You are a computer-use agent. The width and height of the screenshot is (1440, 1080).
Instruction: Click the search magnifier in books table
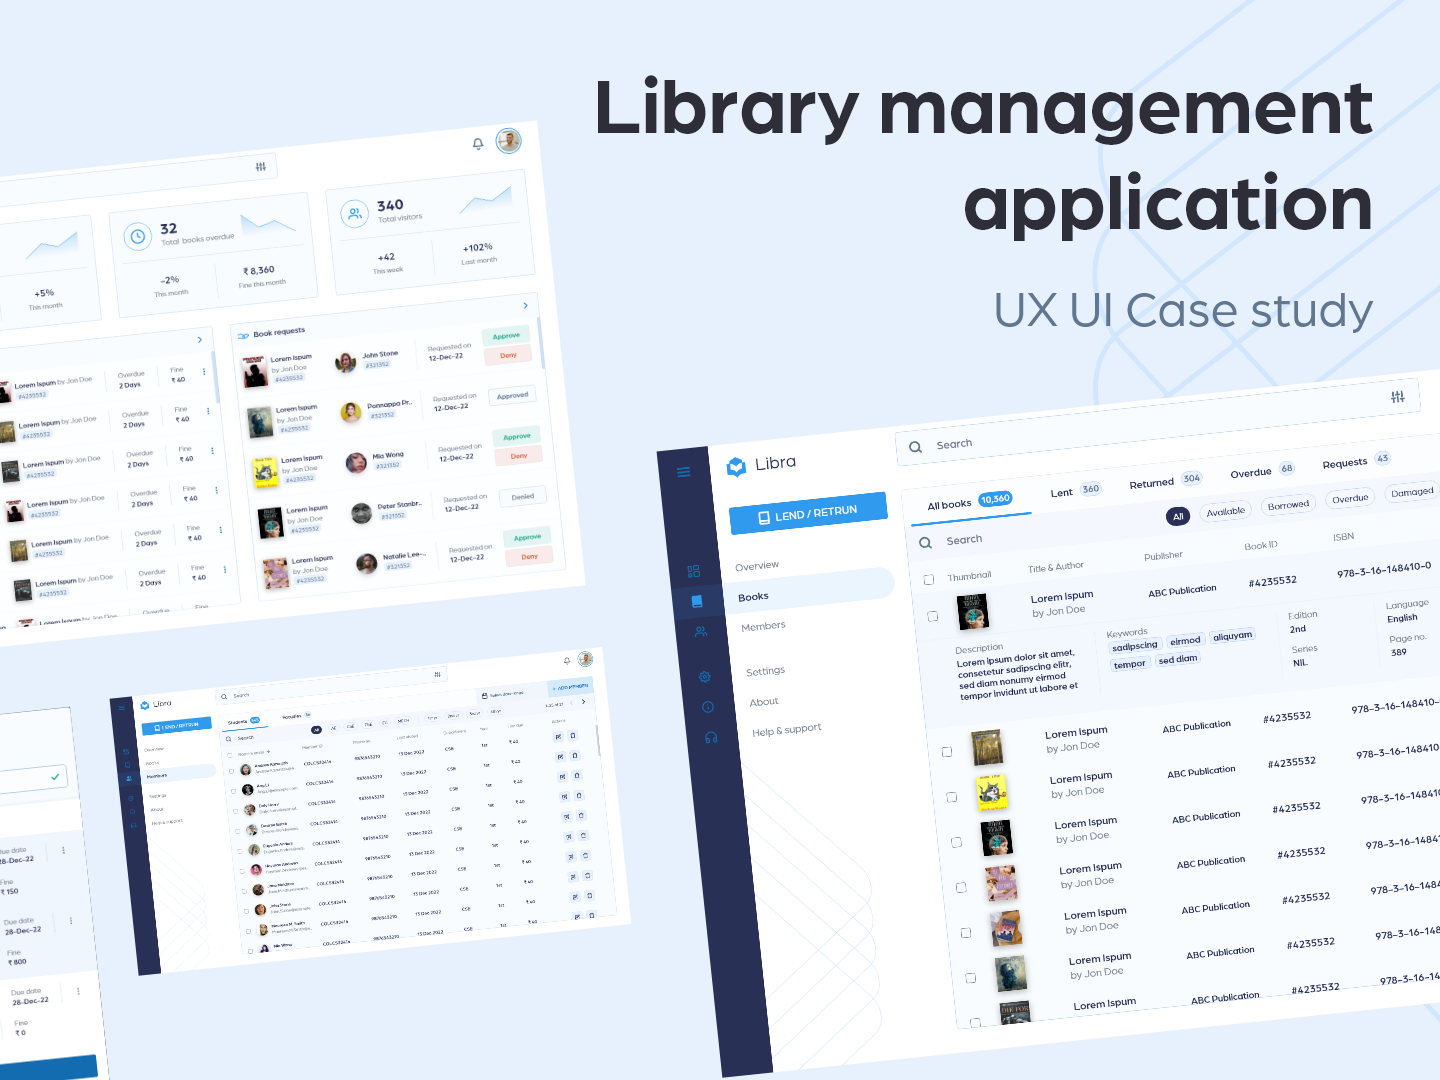[925, 540]
